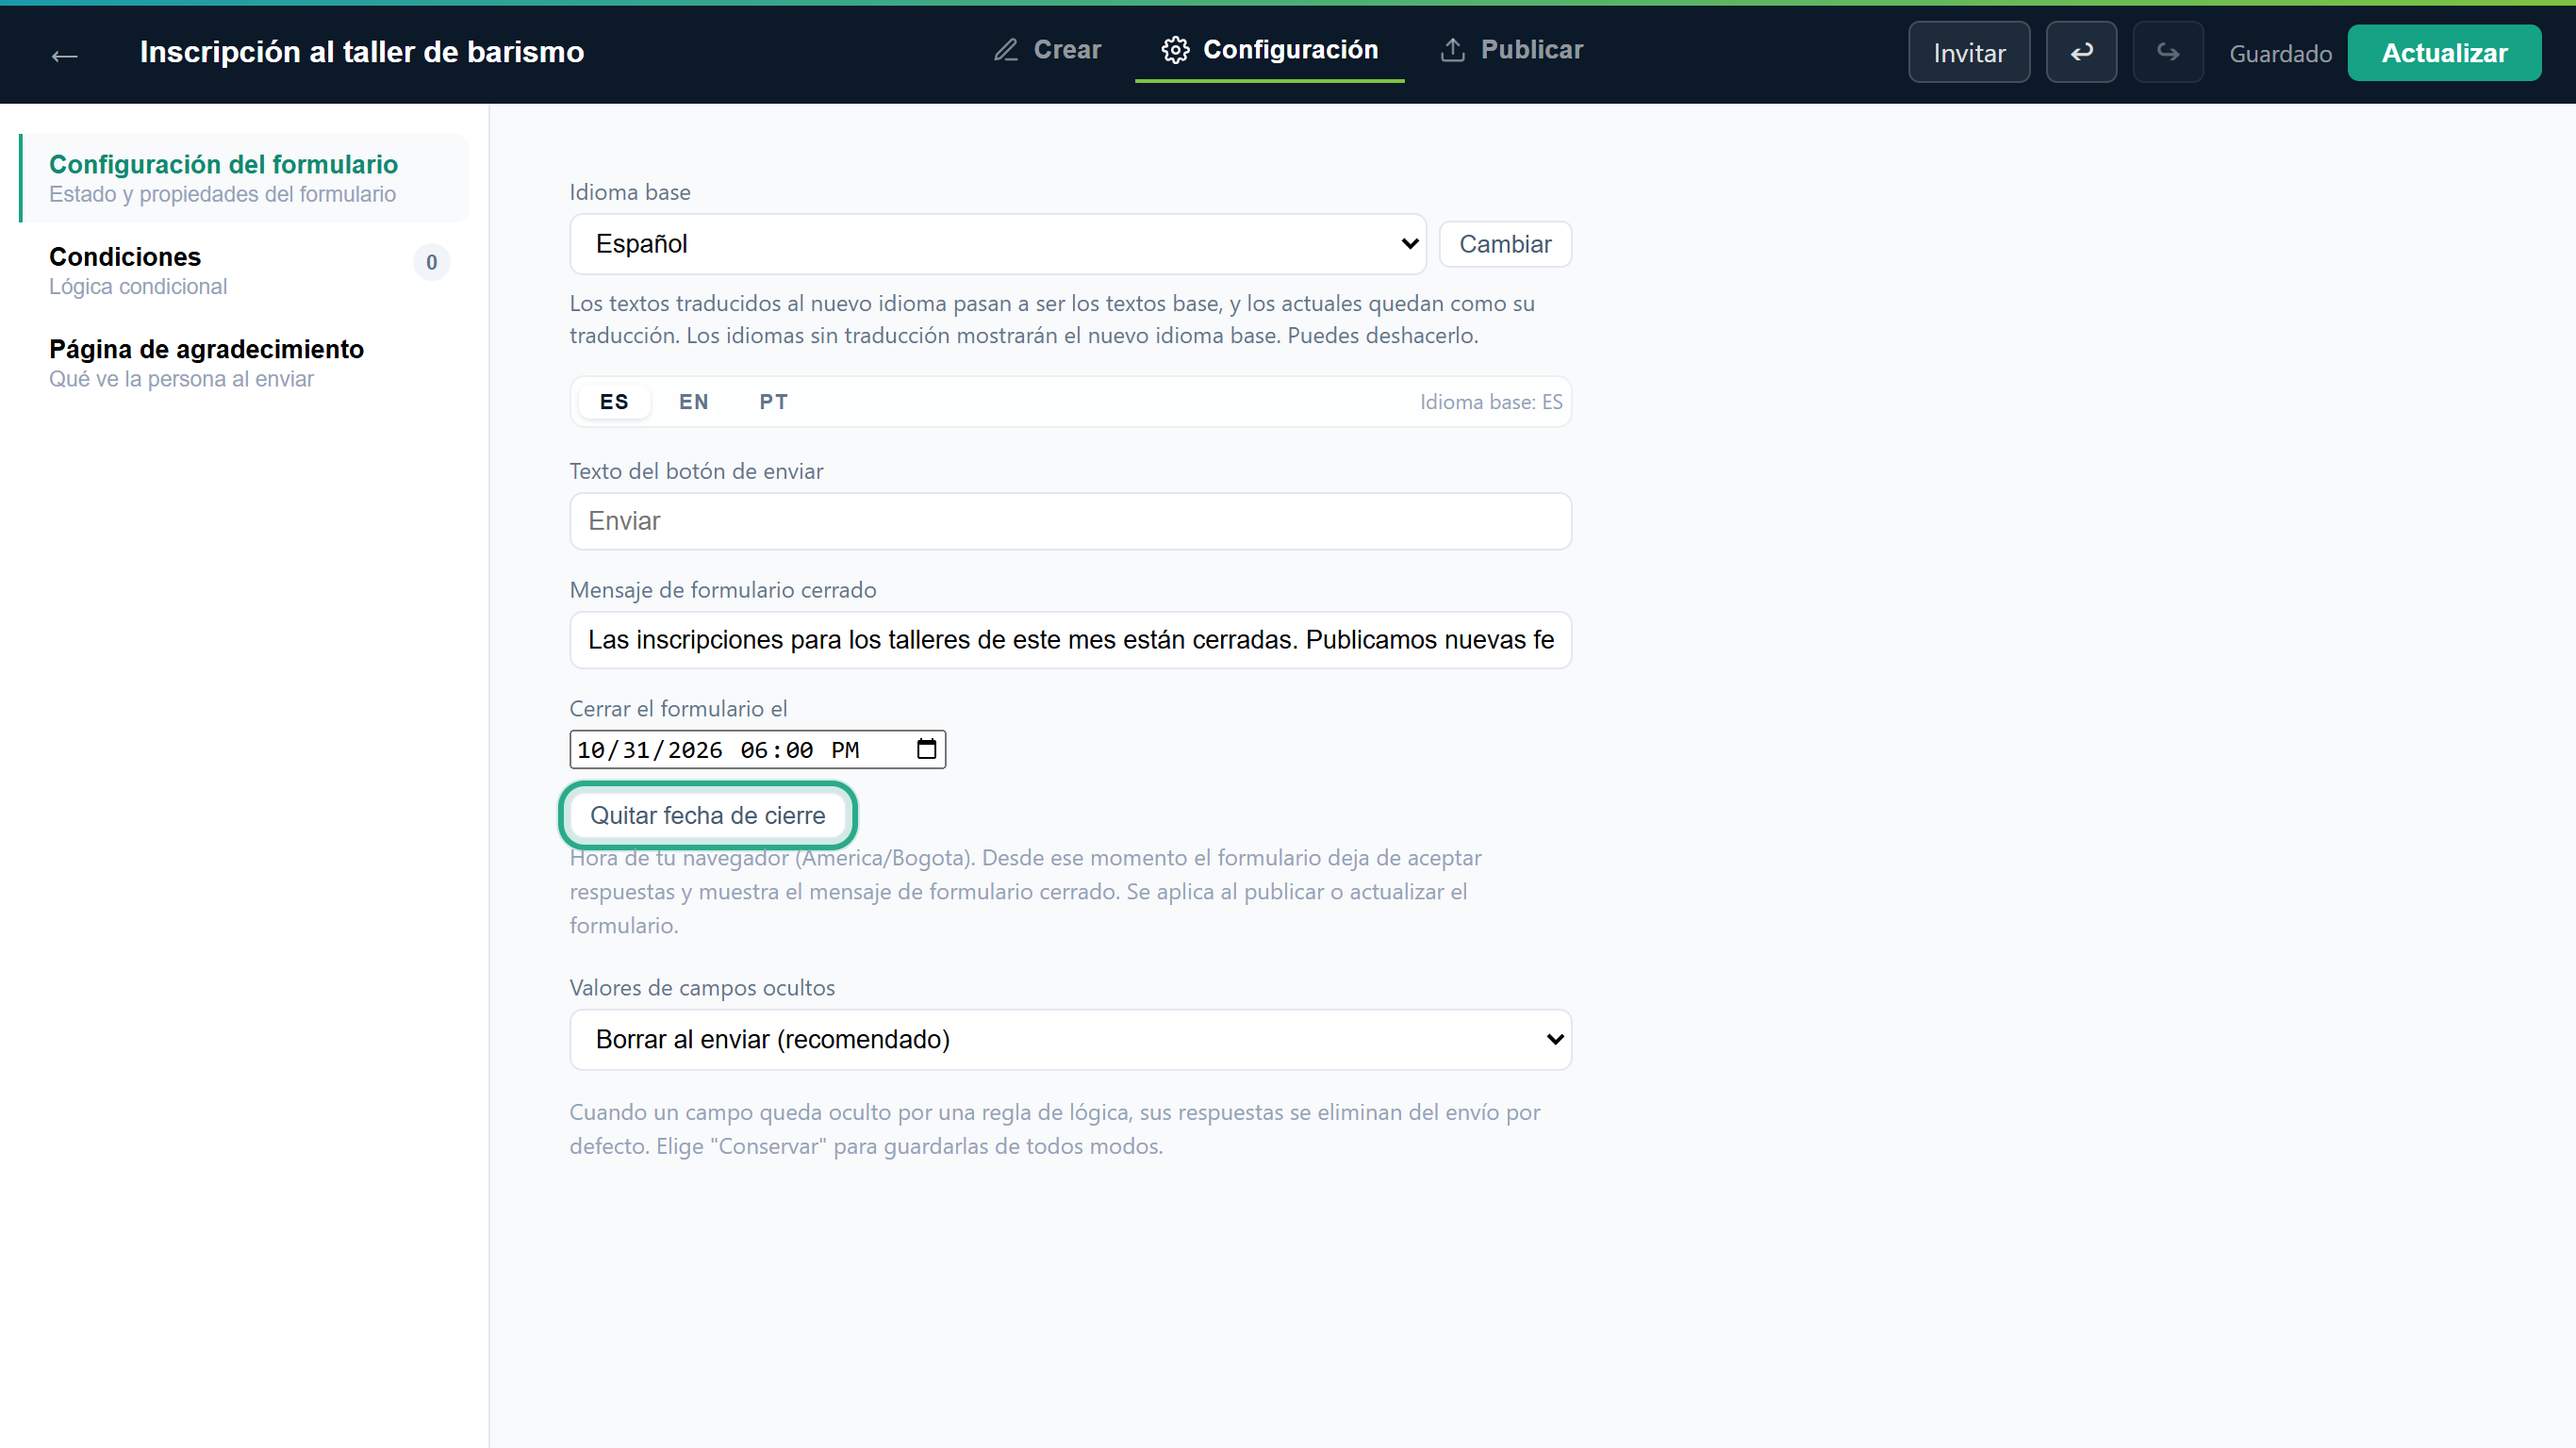Click the undo arrow button
The image size is (2576, 1448).
coord(2081,53)
